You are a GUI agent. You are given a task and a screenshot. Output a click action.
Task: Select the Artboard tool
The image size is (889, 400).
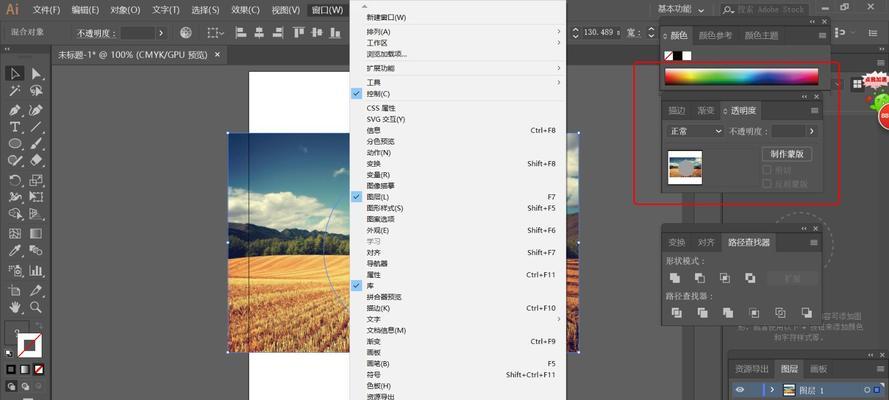[x=15, y=290]
